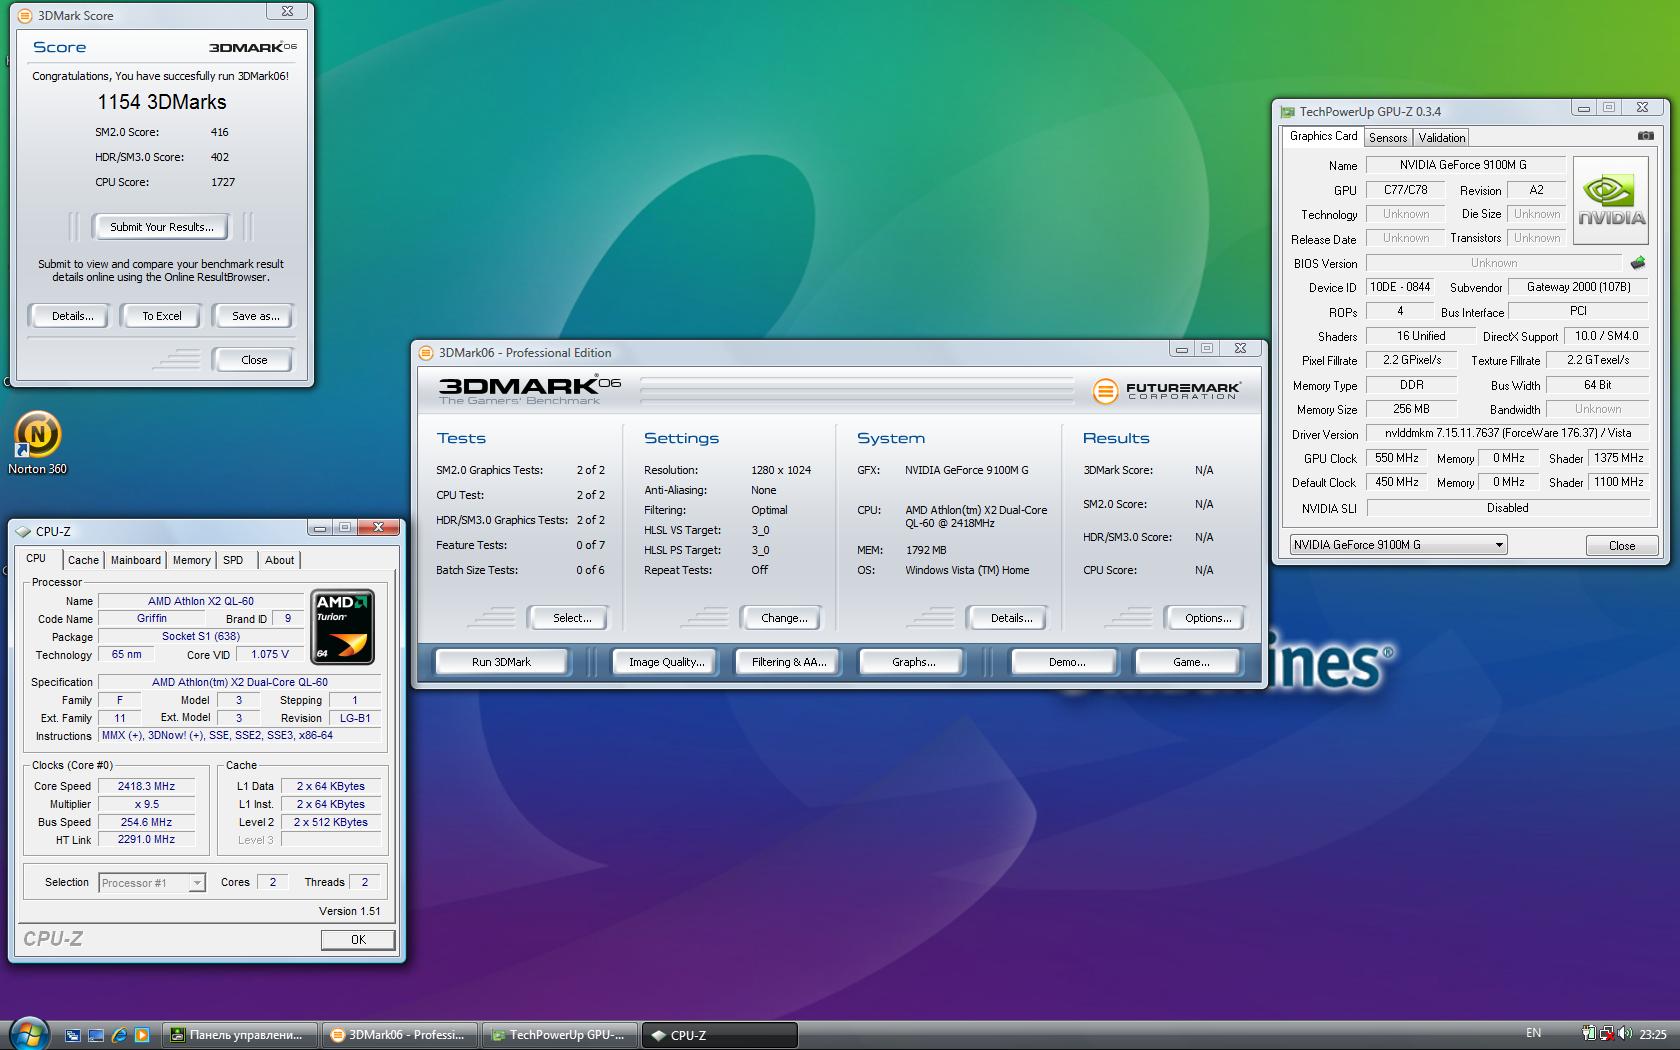Viewport: 1680px width, 1050px height.
Task: Click the Game button
Action: (x=1190, y=662)
